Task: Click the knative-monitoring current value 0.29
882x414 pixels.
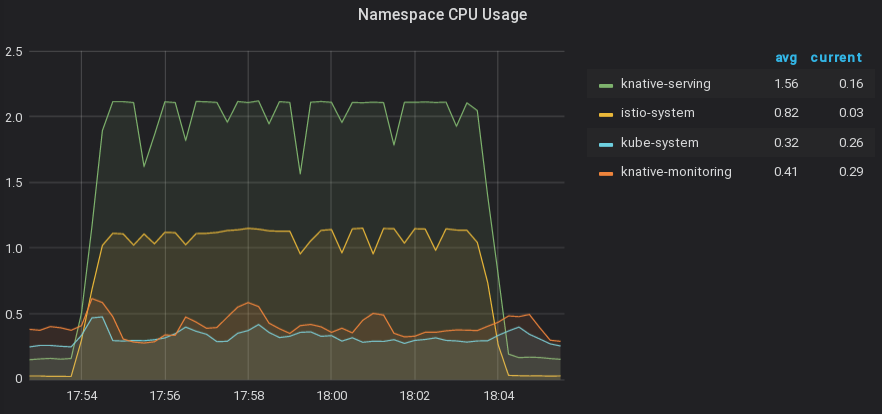Action: point(851,171)
